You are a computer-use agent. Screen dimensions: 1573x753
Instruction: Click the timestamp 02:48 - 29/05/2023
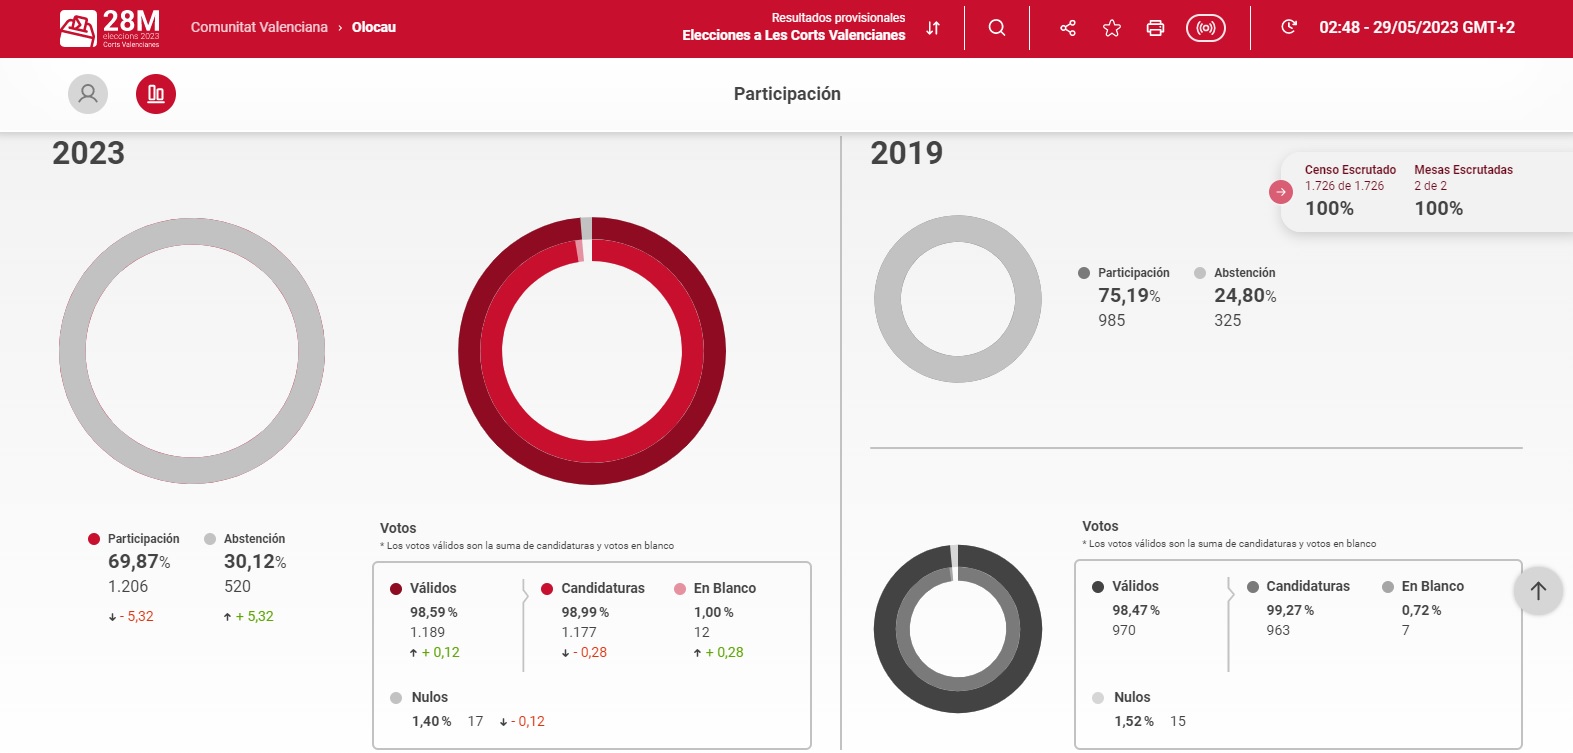1416,27
